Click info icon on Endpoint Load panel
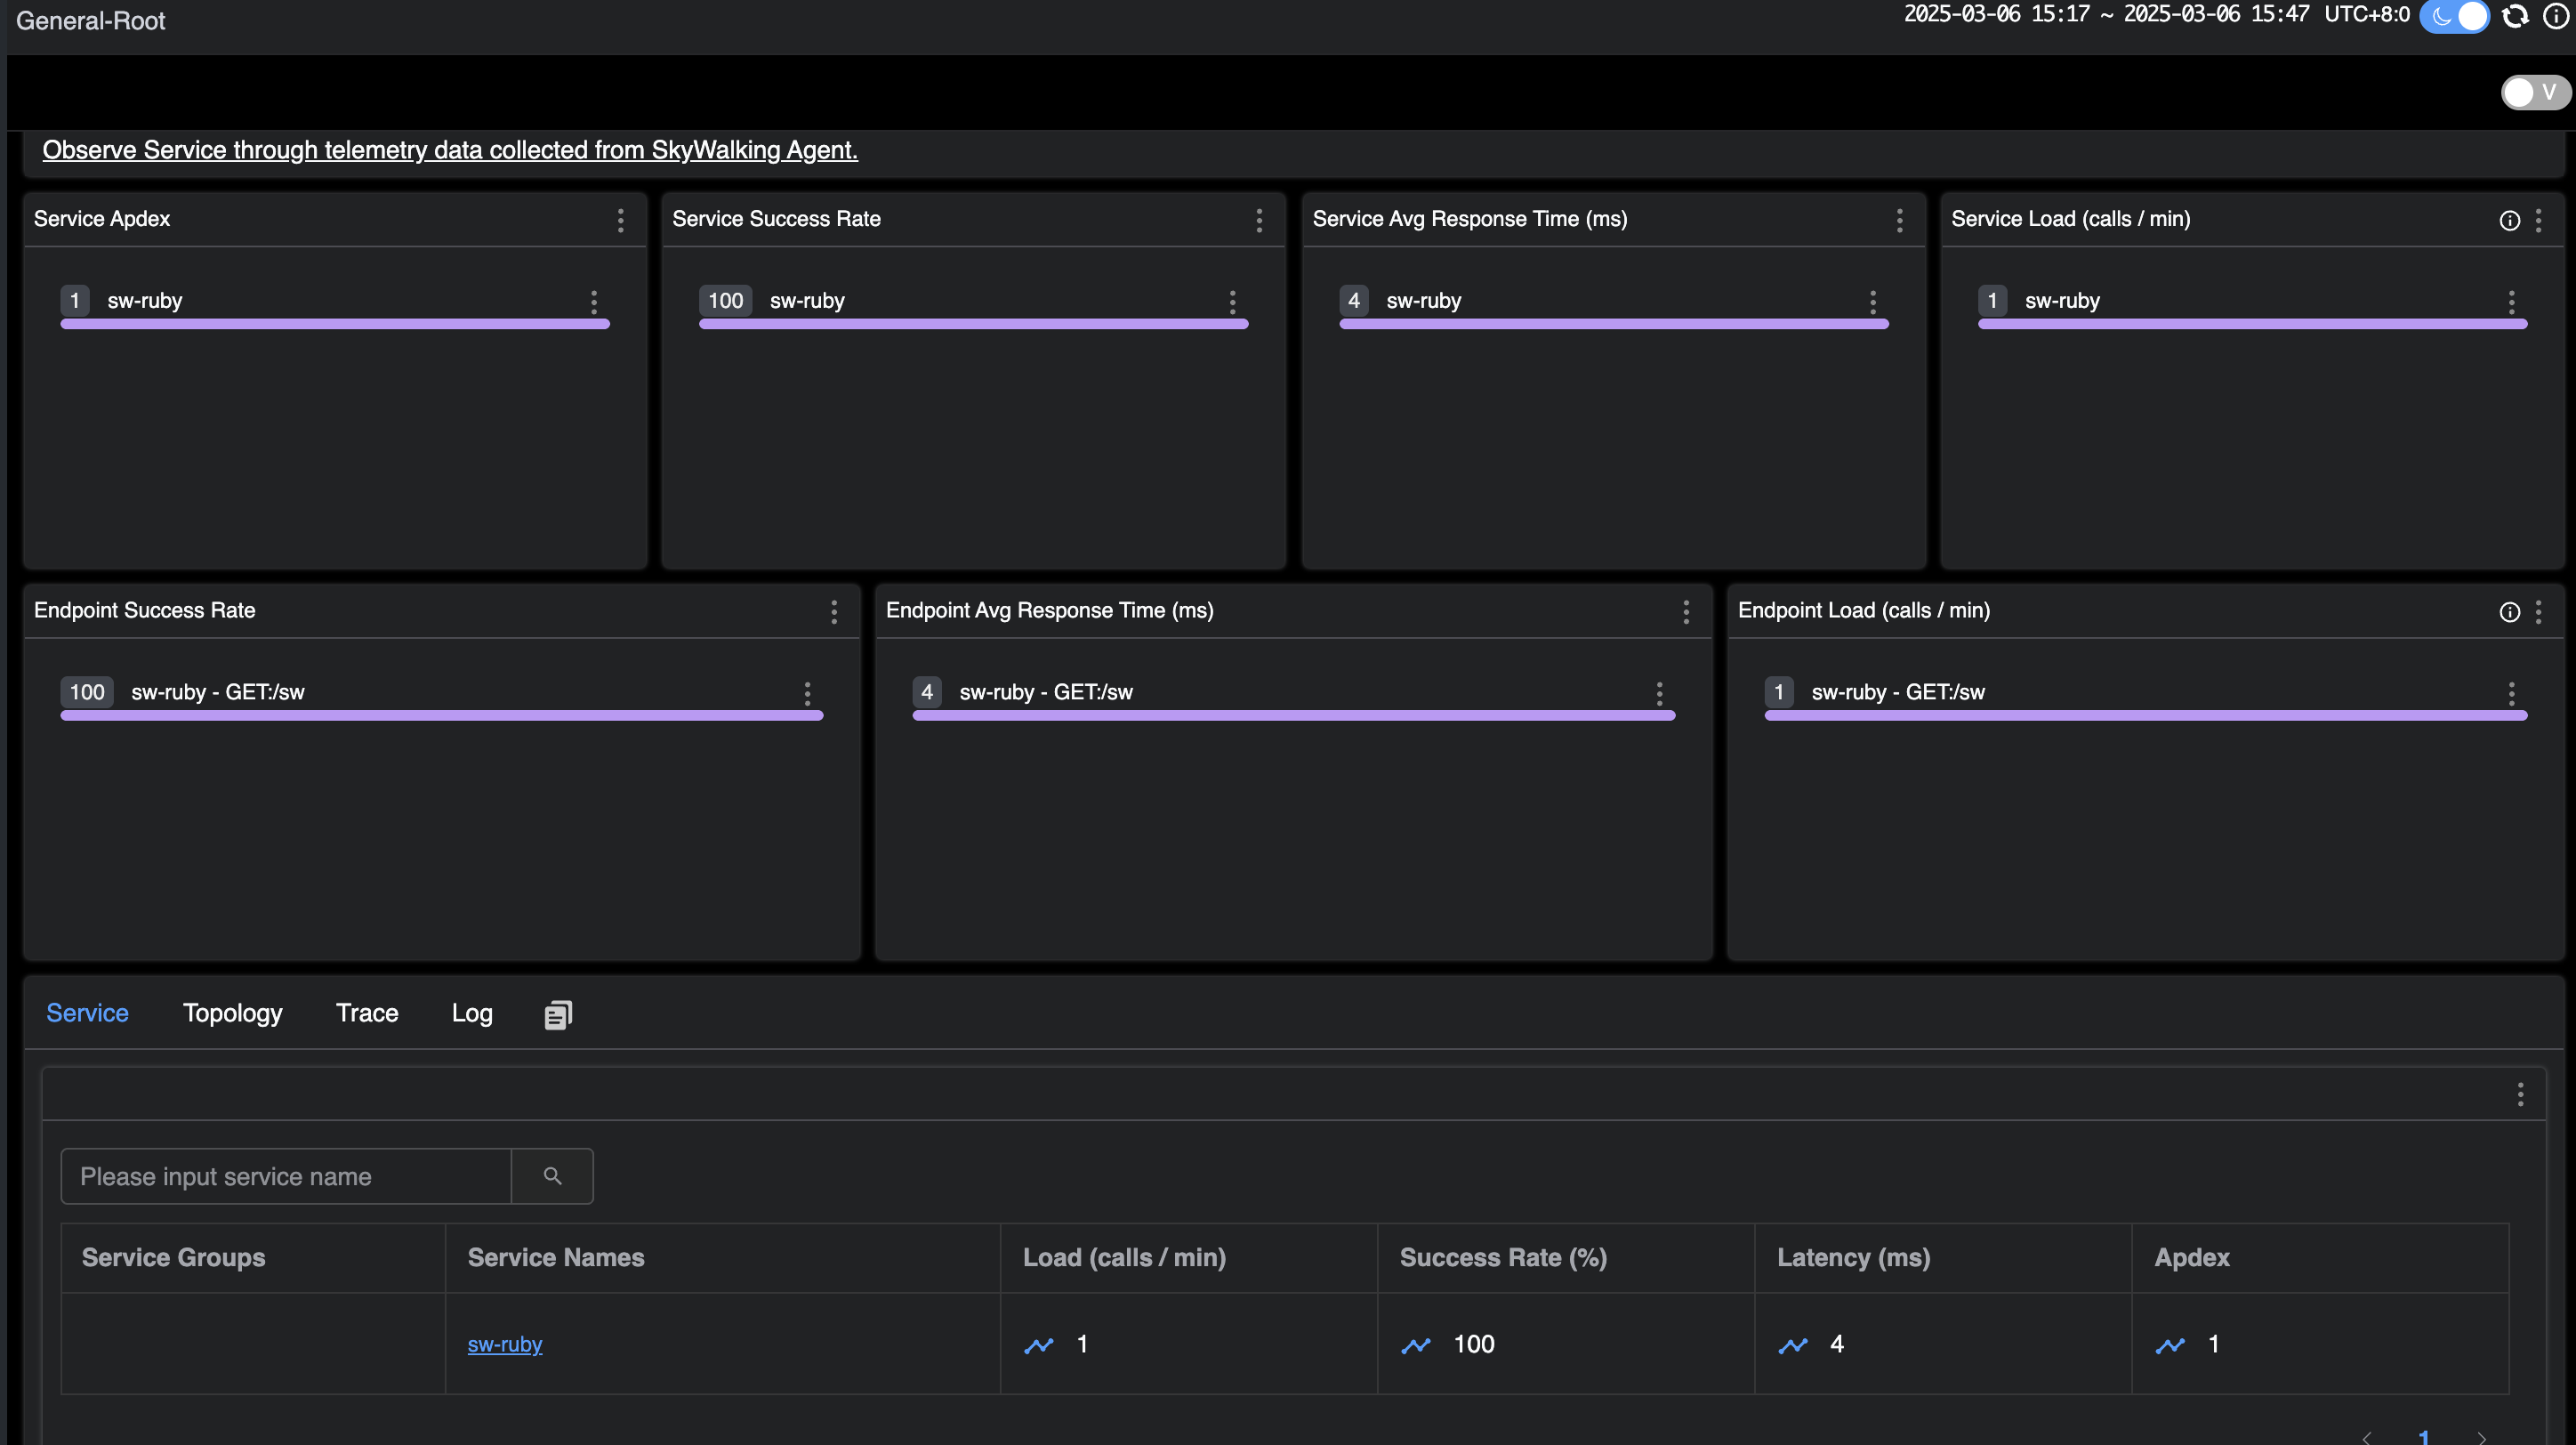Screen dimensions: 2576x1445 click(x=2509, y=612)
